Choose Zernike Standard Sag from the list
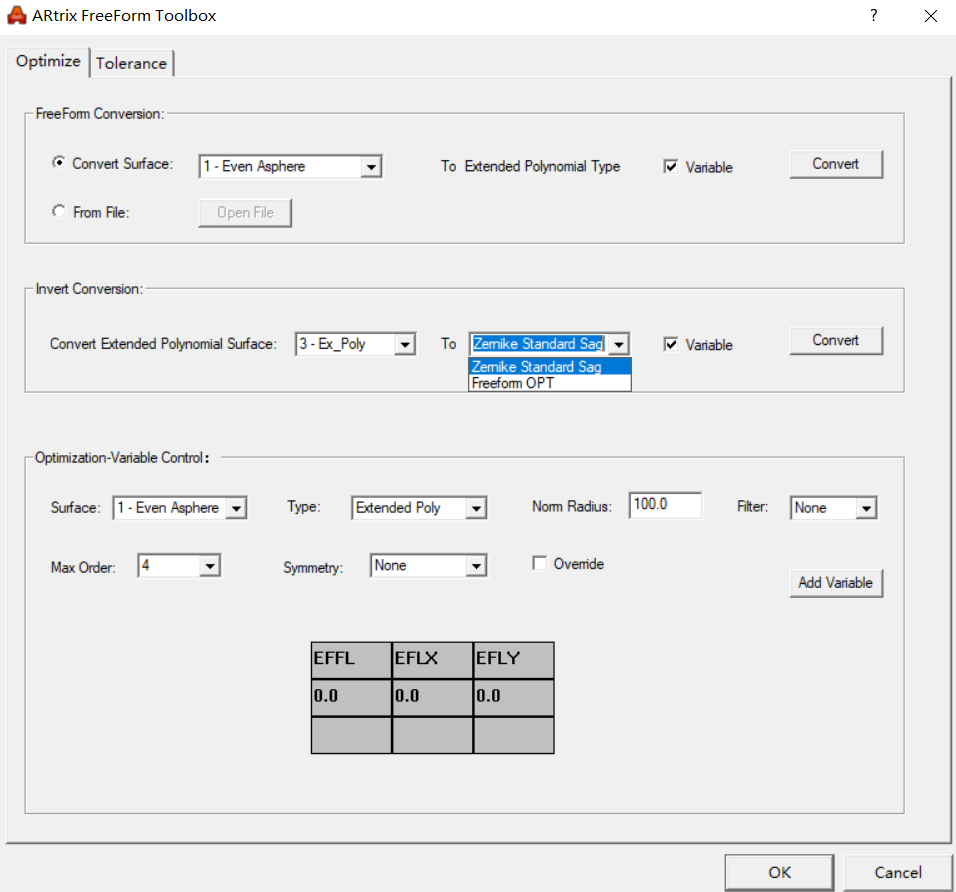Screen dimensions: 956x892 point(549,366)
